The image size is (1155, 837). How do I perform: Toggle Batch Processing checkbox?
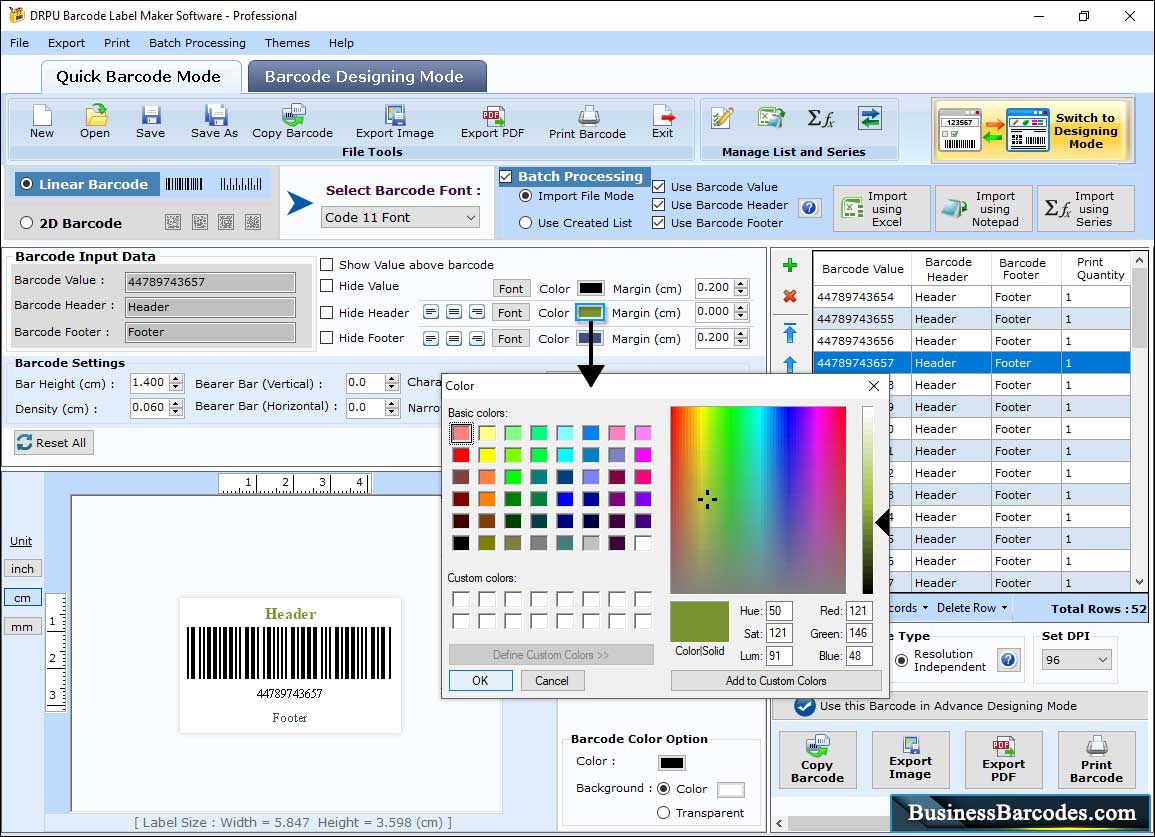[505, 176]
